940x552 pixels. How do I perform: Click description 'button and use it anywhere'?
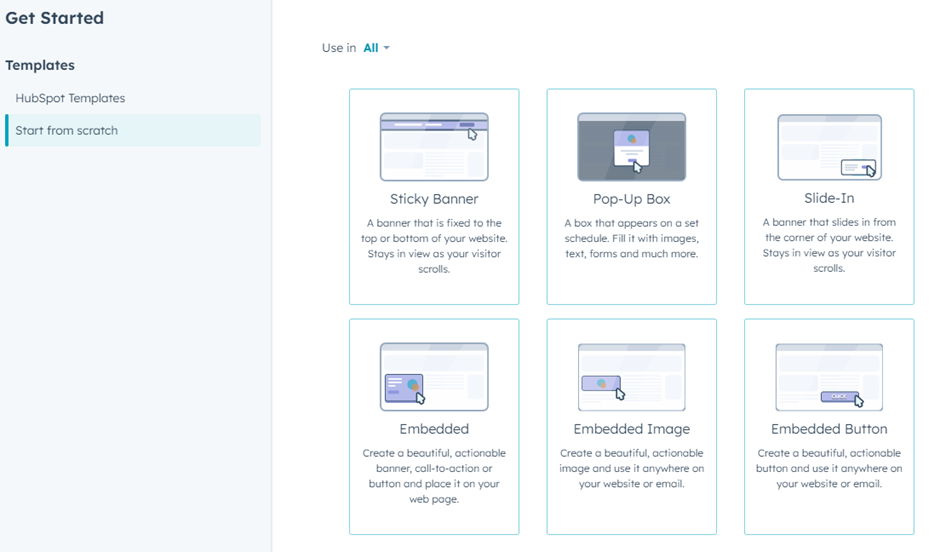829,468
